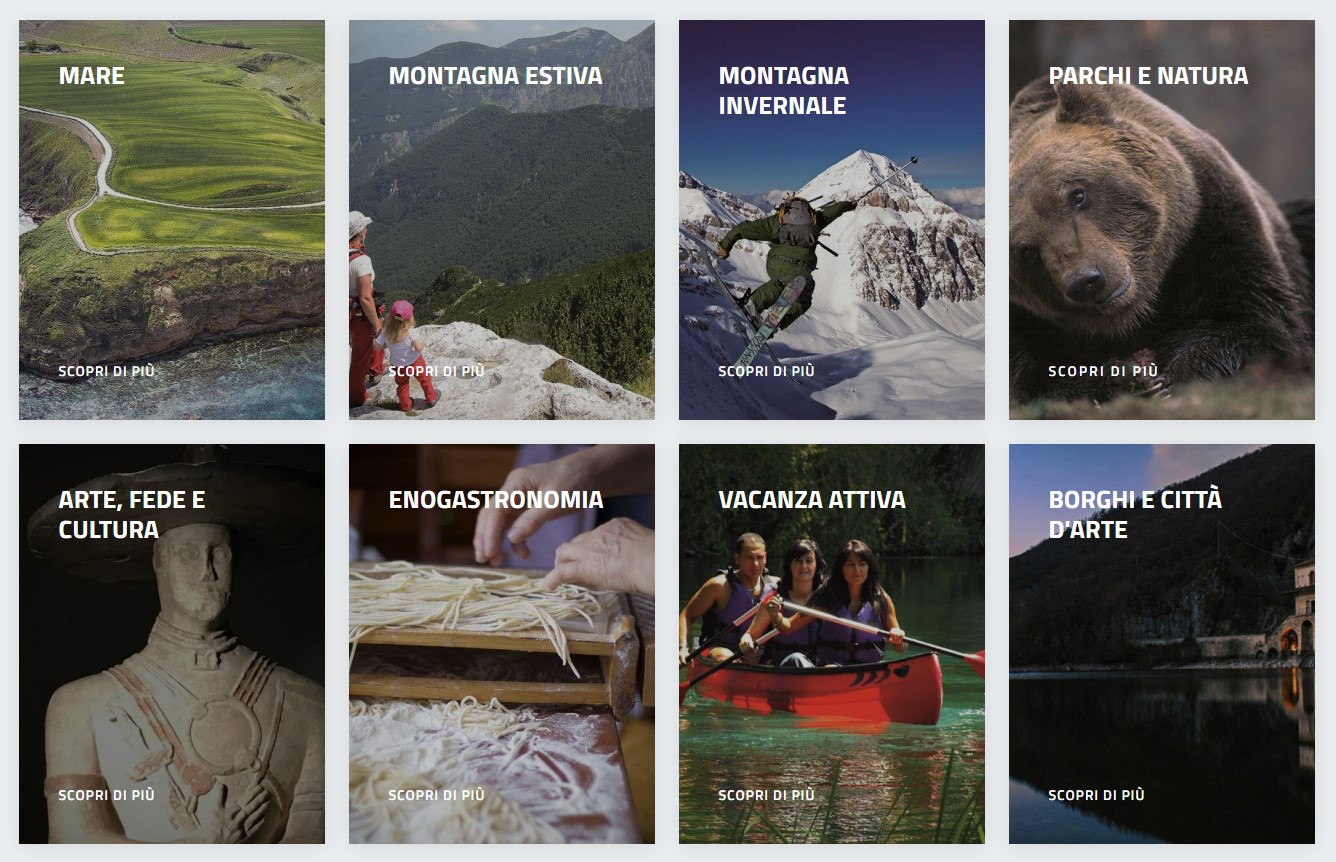The image size is (1336, 862).
Task: Click SCOPRI DI PIÙ under the bear photo
Action: 1103,371
